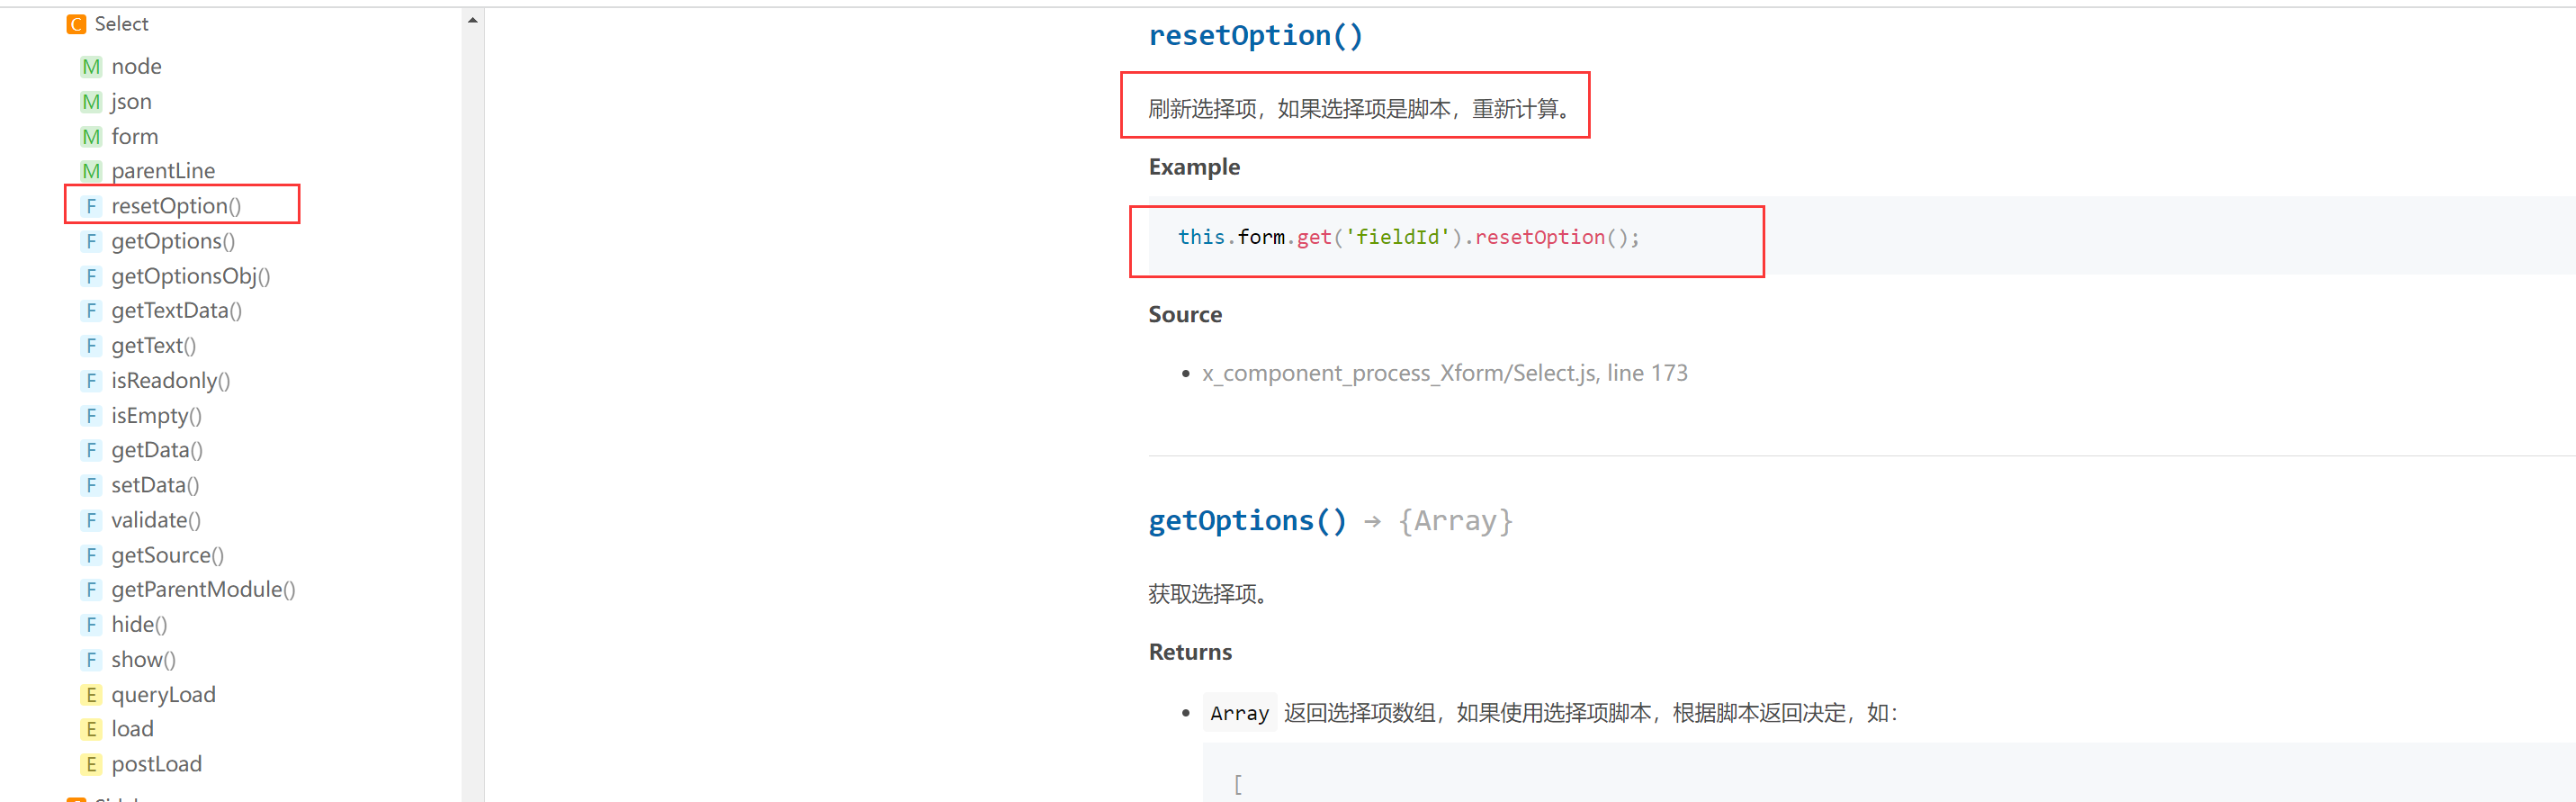Click the Select class name in sidebar
This screenshot has height=802, width=2576.
pos(121,24)
